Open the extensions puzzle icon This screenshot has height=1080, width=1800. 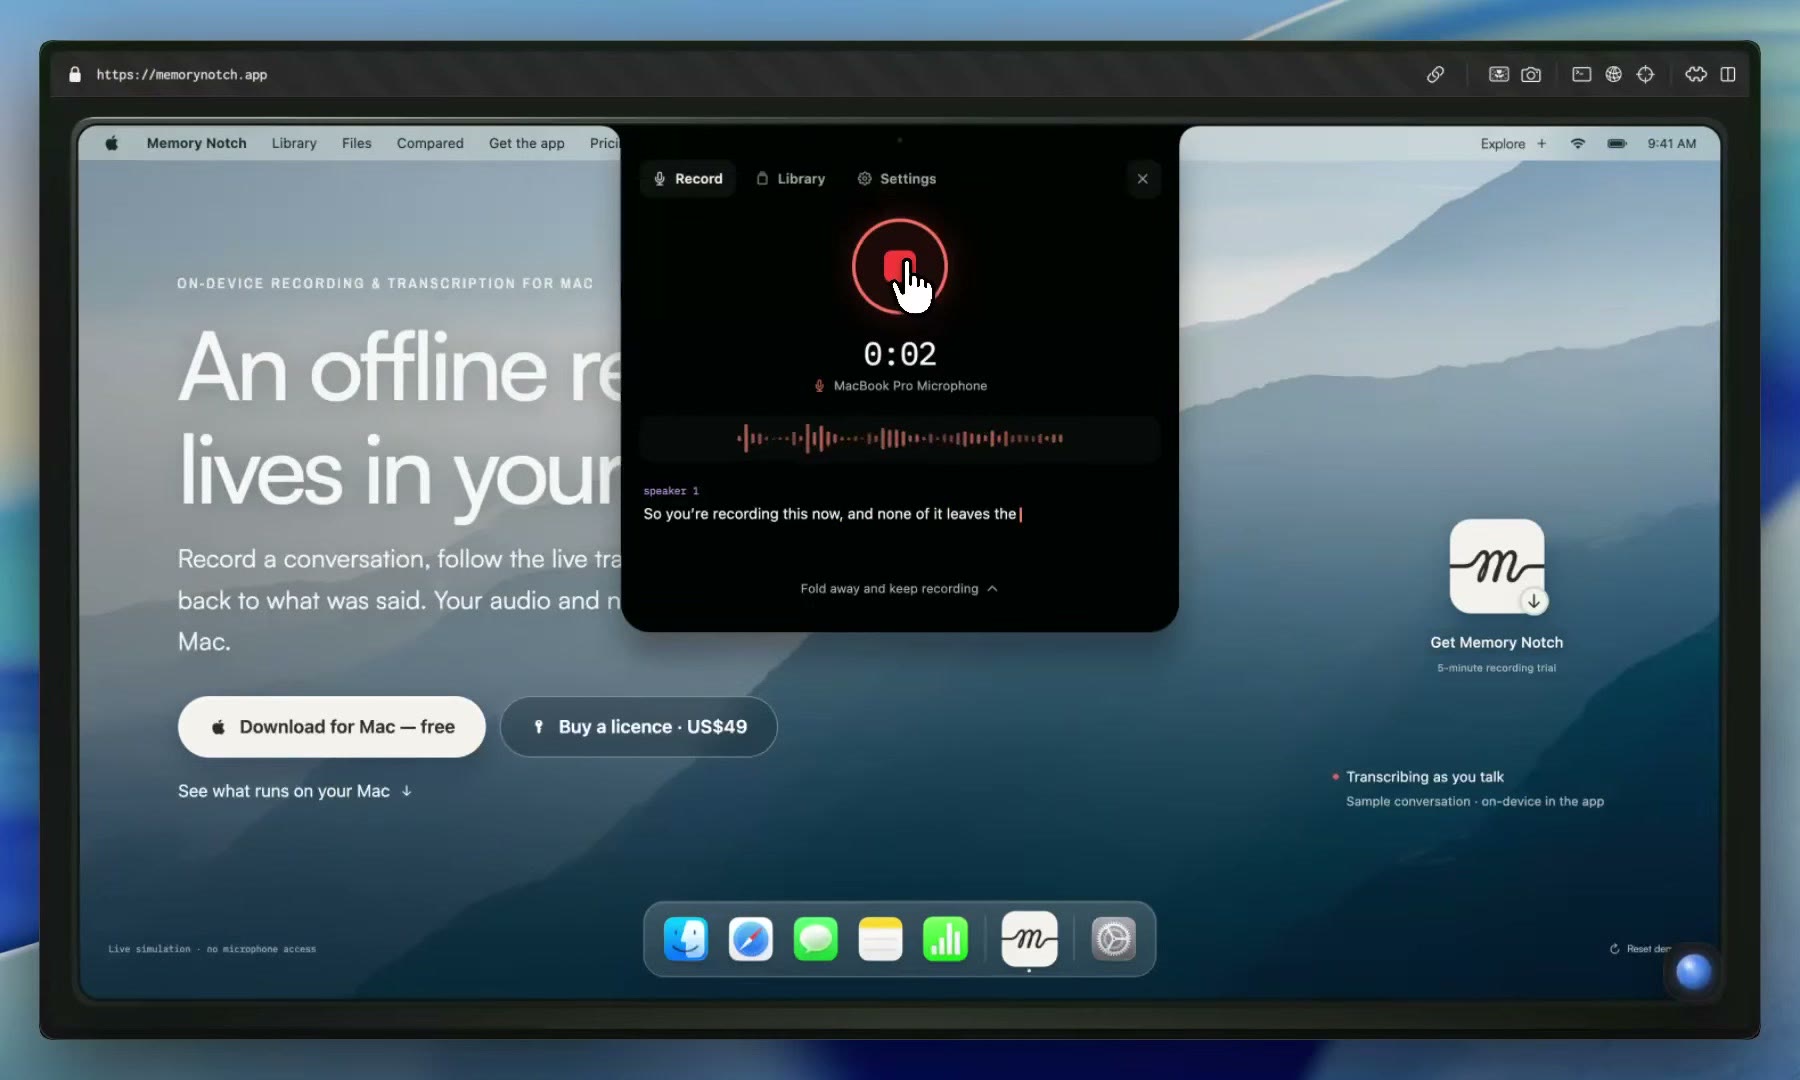(x=1696, y=74)
